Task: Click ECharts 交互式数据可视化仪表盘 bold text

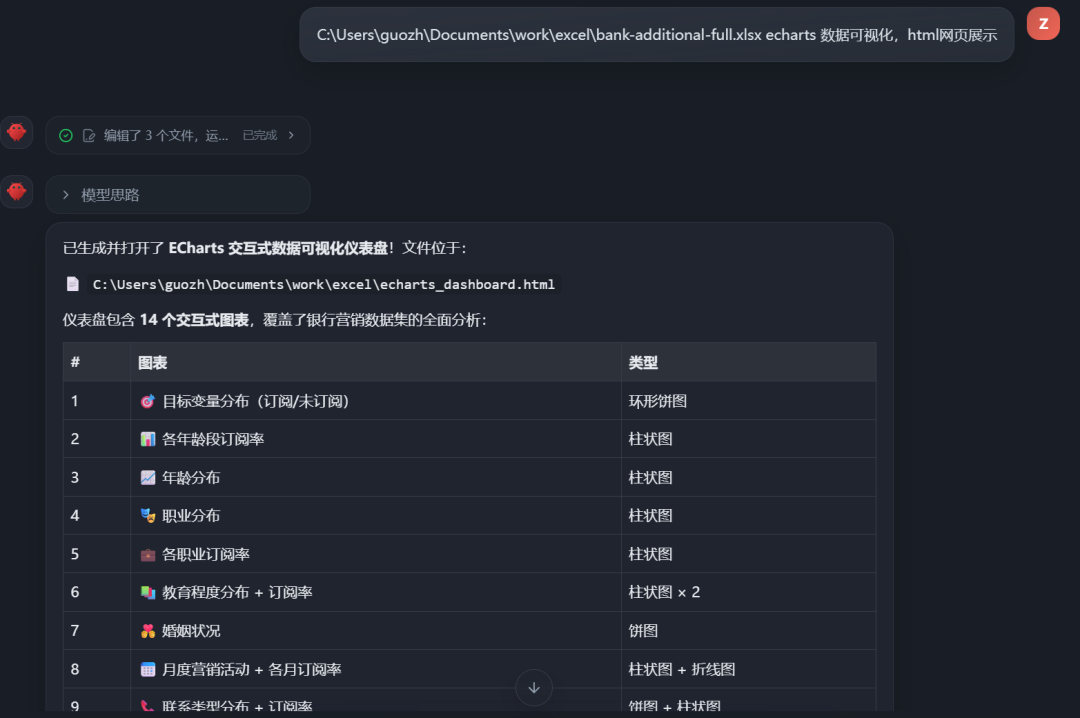Action: coord(278,248)
